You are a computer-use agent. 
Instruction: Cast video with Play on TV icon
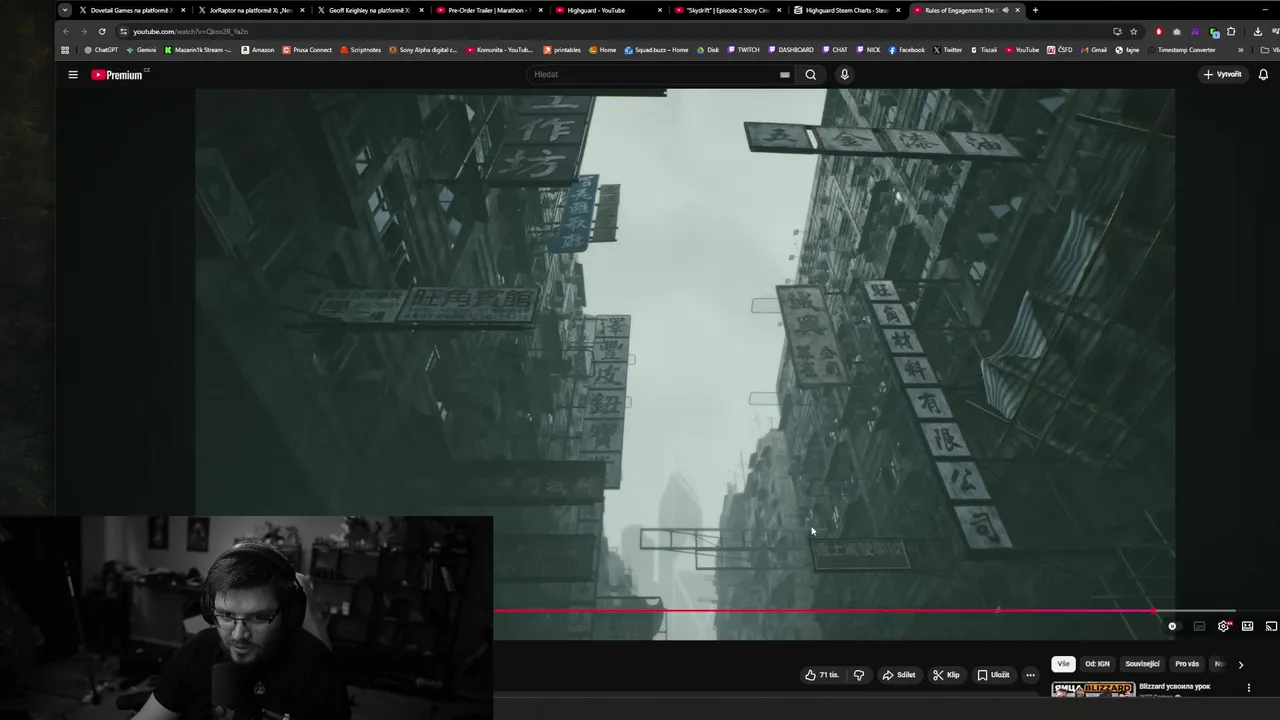(x=1271, y=627)
